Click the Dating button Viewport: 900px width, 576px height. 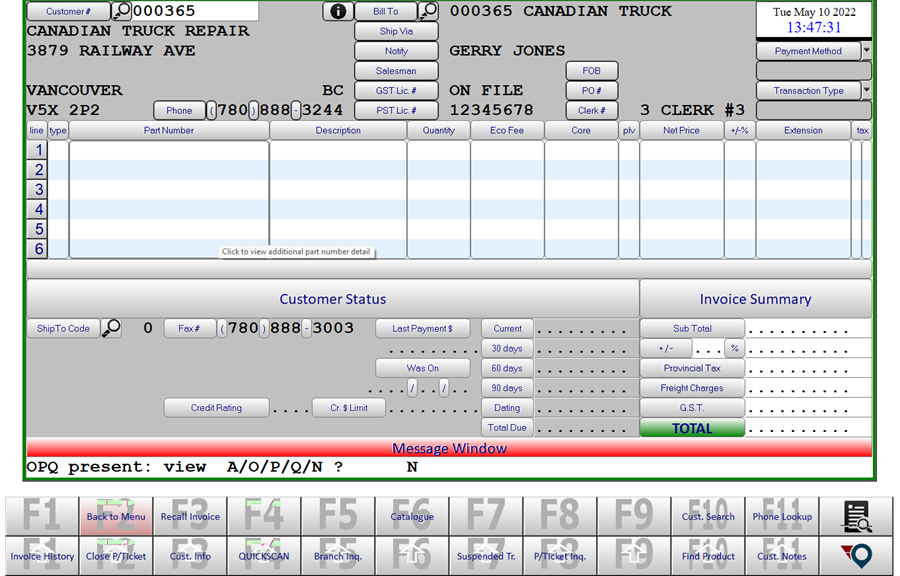point(507,407)
